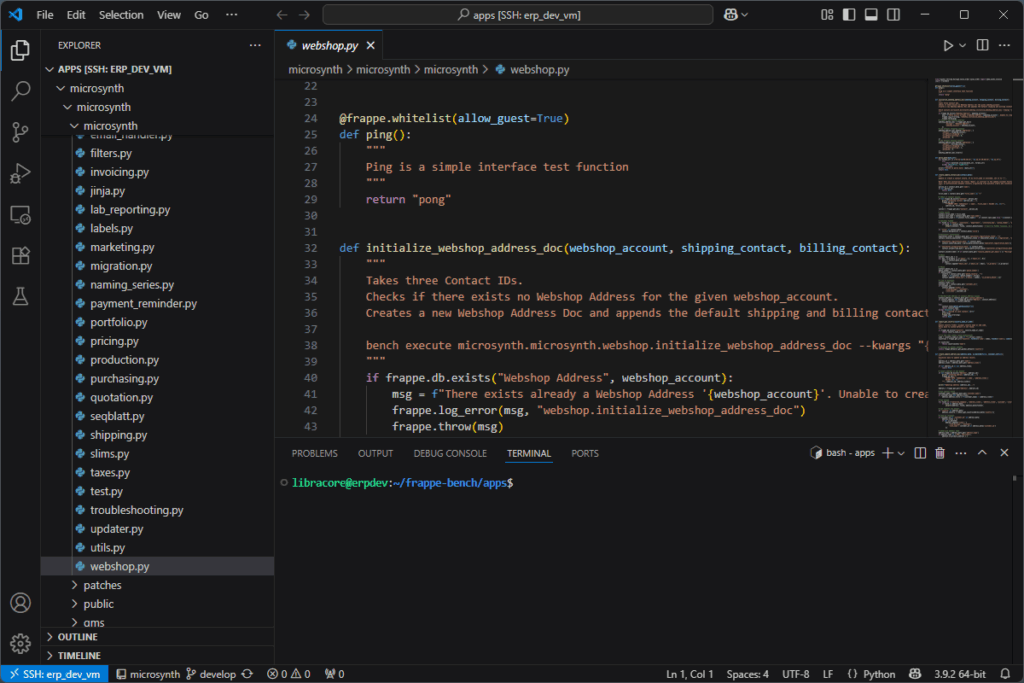This screenshot has height=683, width=1024.
Task: Open the File menu
Action: point(44,14)
